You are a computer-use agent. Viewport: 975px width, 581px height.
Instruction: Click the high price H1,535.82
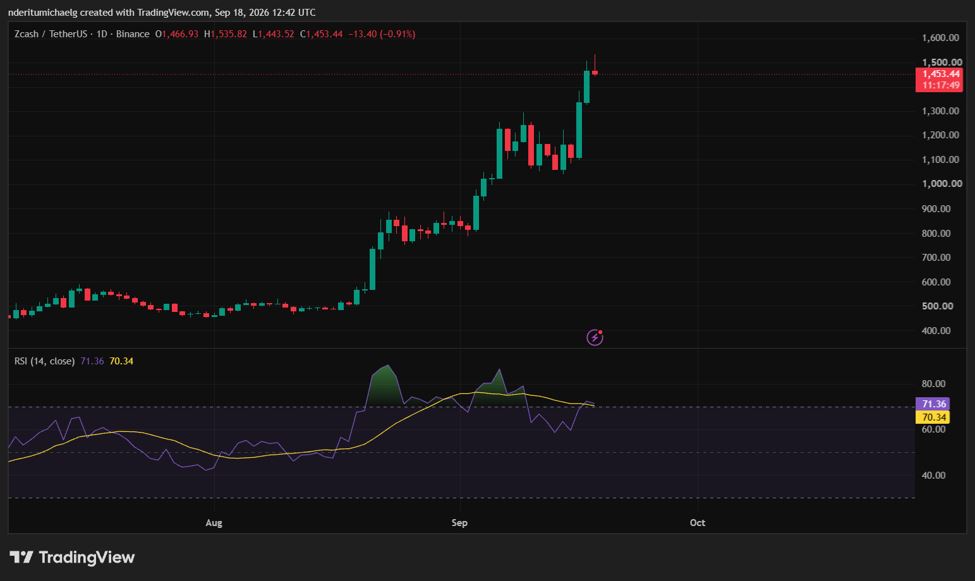225,34
